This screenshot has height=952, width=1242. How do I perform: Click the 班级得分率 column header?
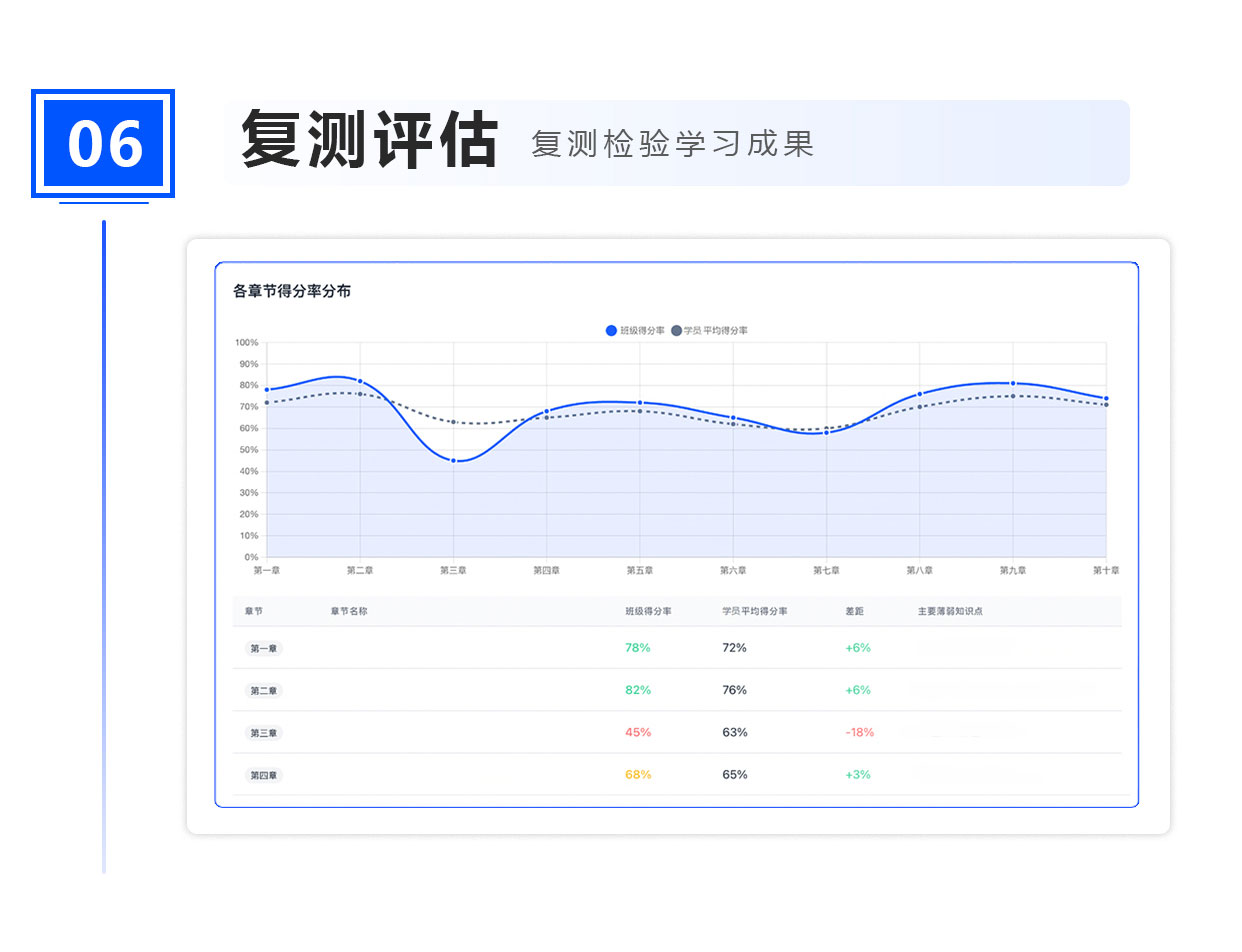648,611
